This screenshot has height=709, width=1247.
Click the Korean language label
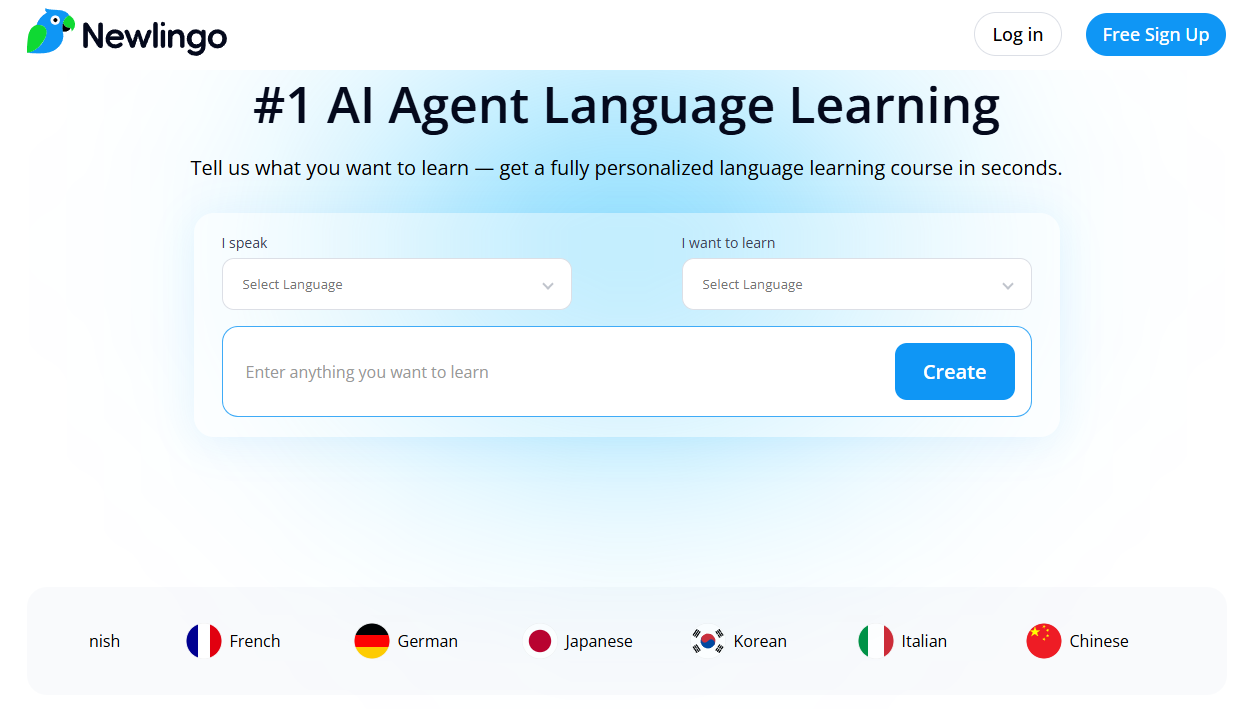(760, 641)
